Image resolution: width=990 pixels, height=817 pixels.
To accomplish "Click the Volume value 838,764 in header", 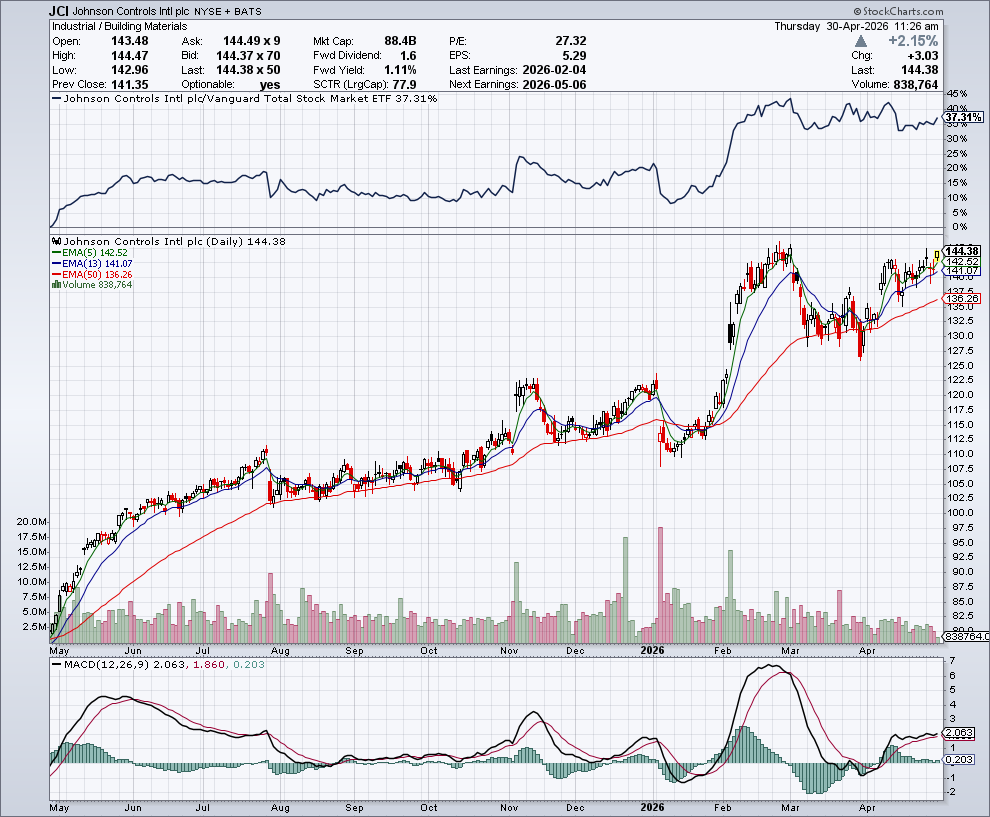I will click(x=915, y=85).
